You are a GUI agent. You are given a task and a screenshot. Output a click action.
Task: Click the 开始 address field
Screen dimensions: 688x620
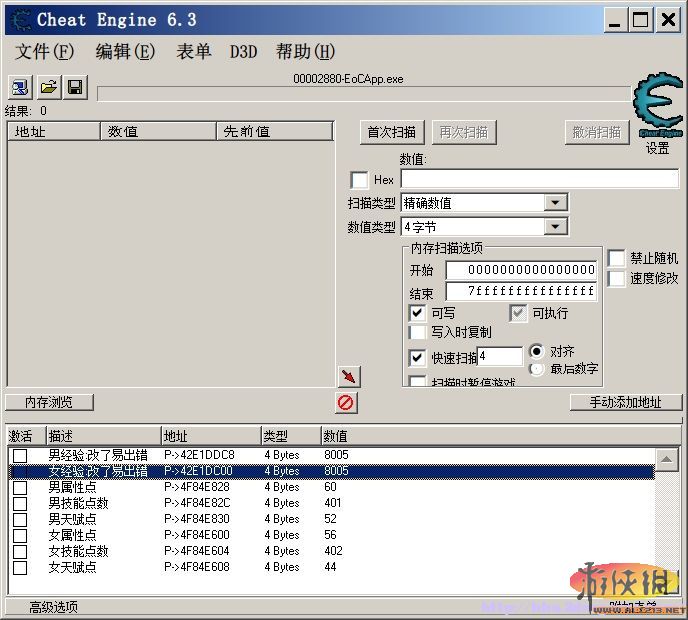[522, 269]
